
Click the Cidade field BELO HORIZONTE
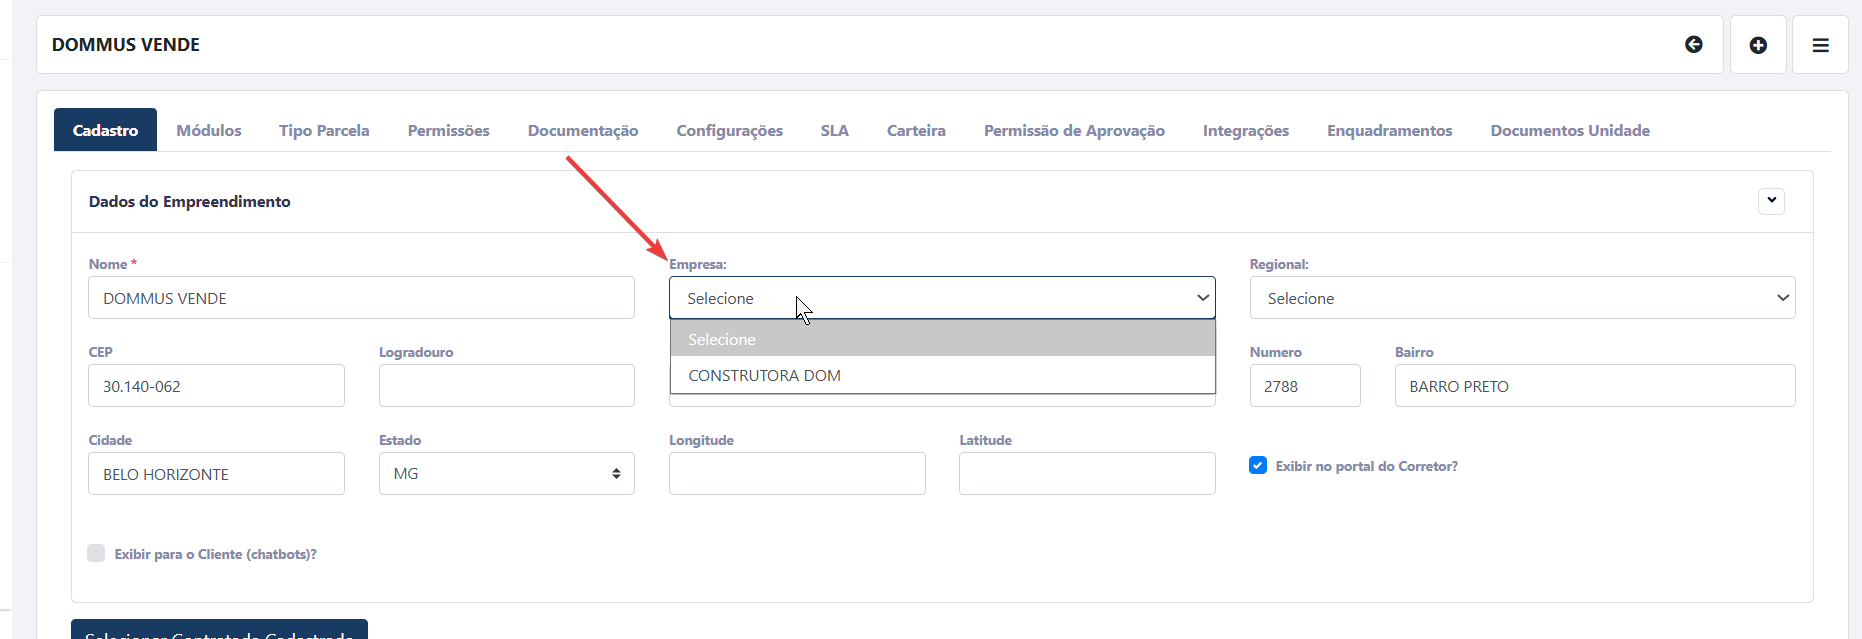click(x=216, y=474)
